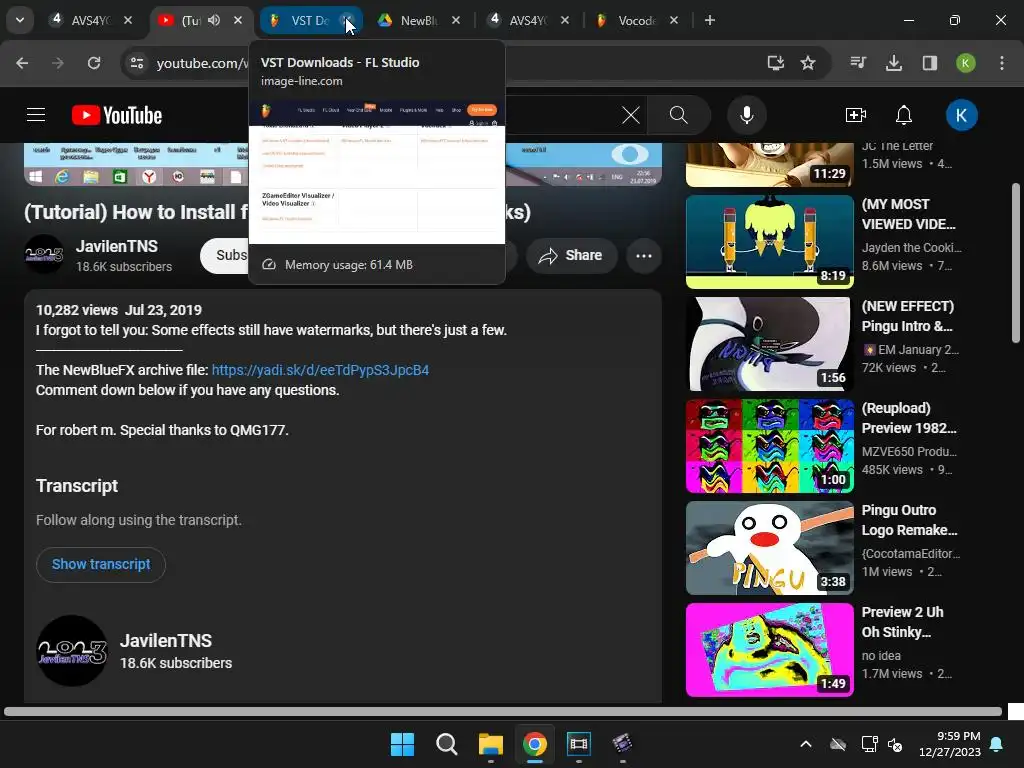
Task: Clear the YouTube search box
Action: tap(631, 115)
